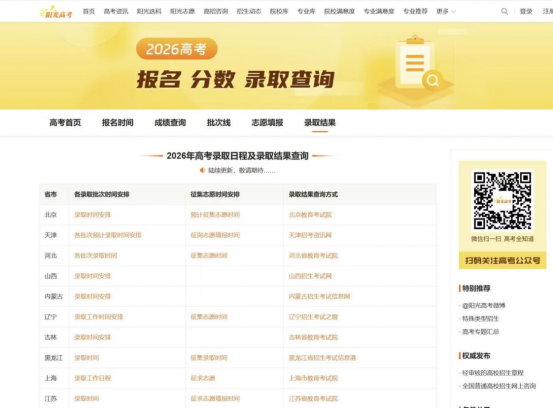Click the 录取结果查询方式 column header
Image resolution: width=553 pixels, height=409 pixels.
pyautogui.click(x=313, y=194)
